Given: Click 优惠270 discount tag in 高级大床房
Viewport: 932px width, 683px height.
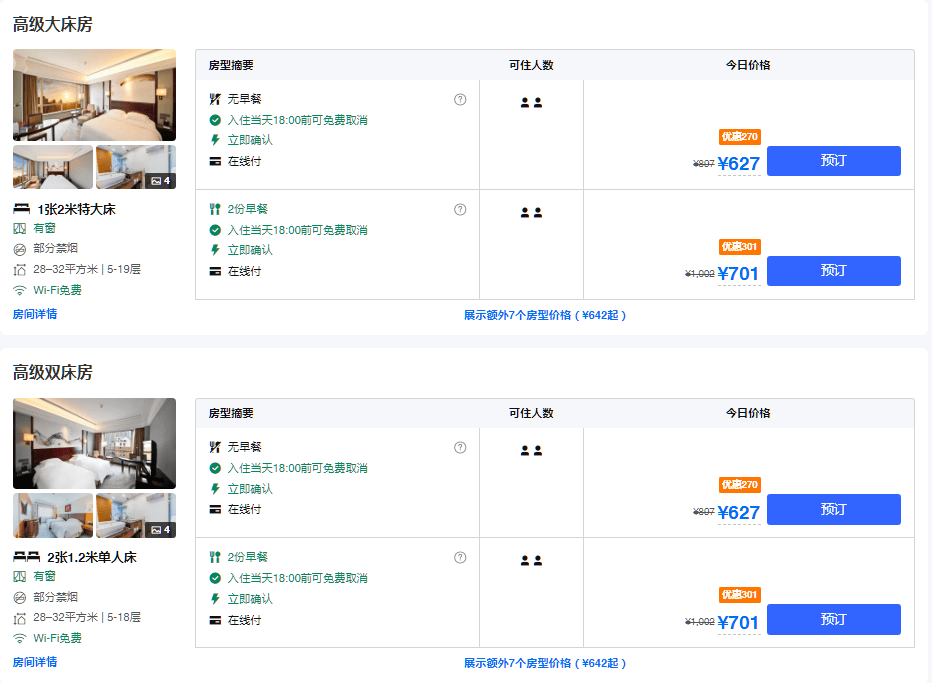Looking at the screenshot, I should coord(740,137).
